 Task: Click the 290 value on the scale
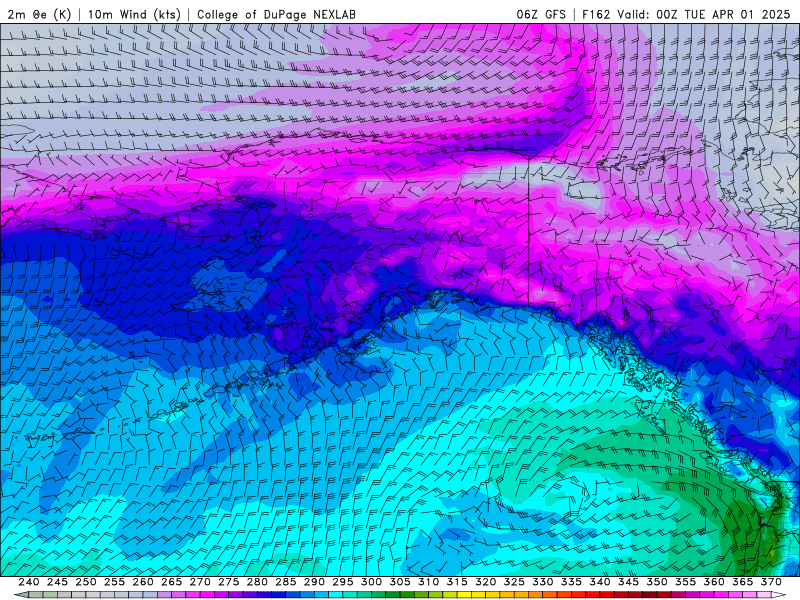(x=314, y=582)
